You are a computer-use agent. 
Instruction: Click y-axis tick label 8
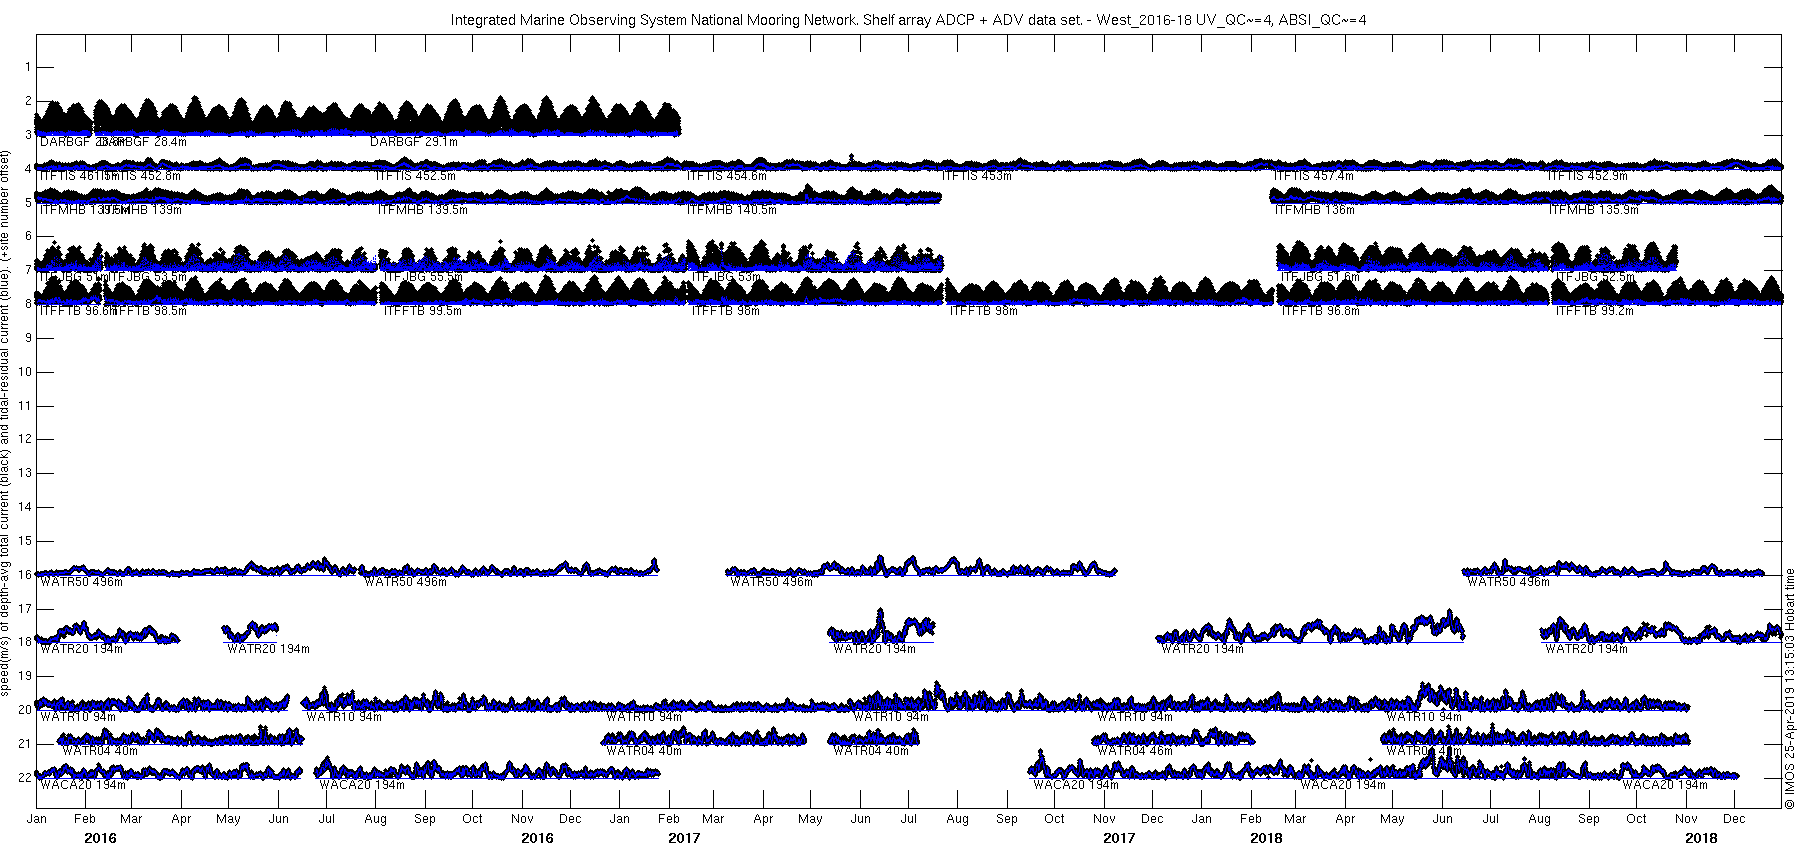(x=28, y=304)
